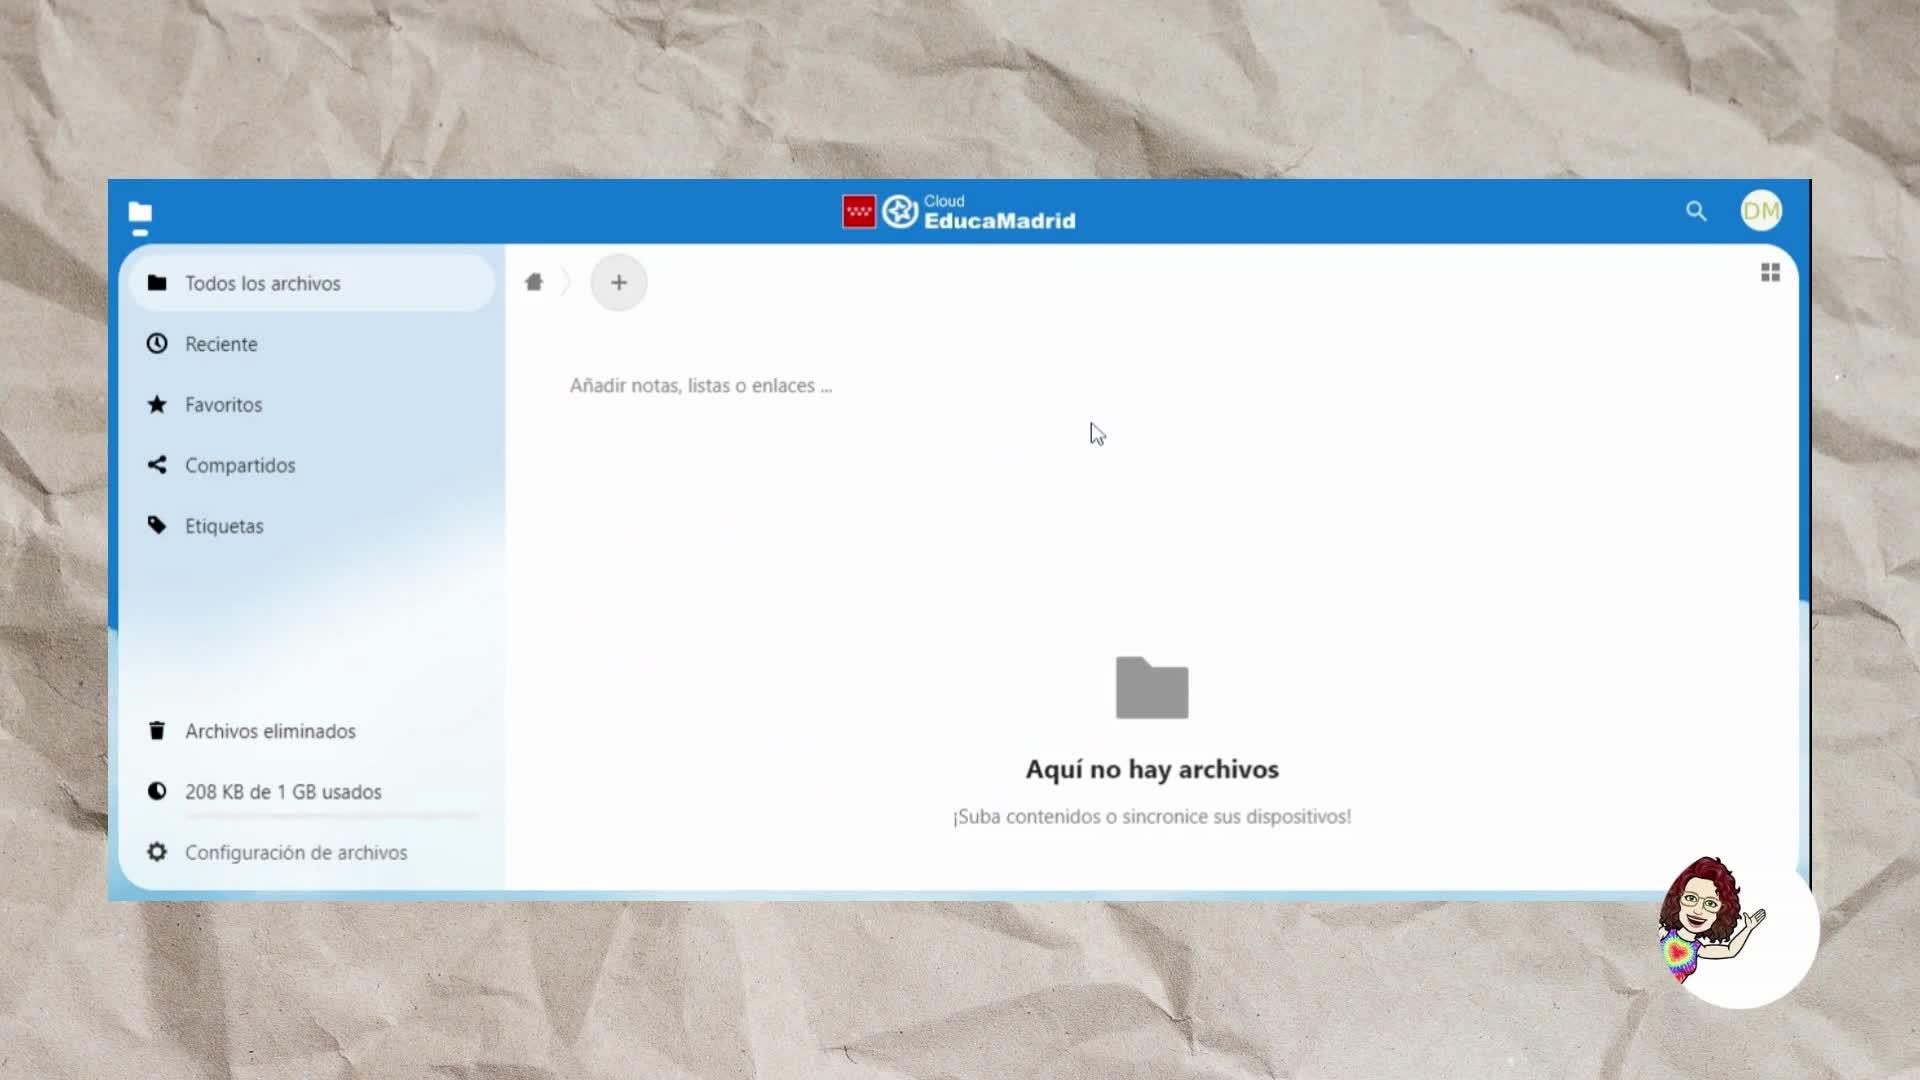
Task: Open the Archivos eliminados trash
Action: coord(270,731)
